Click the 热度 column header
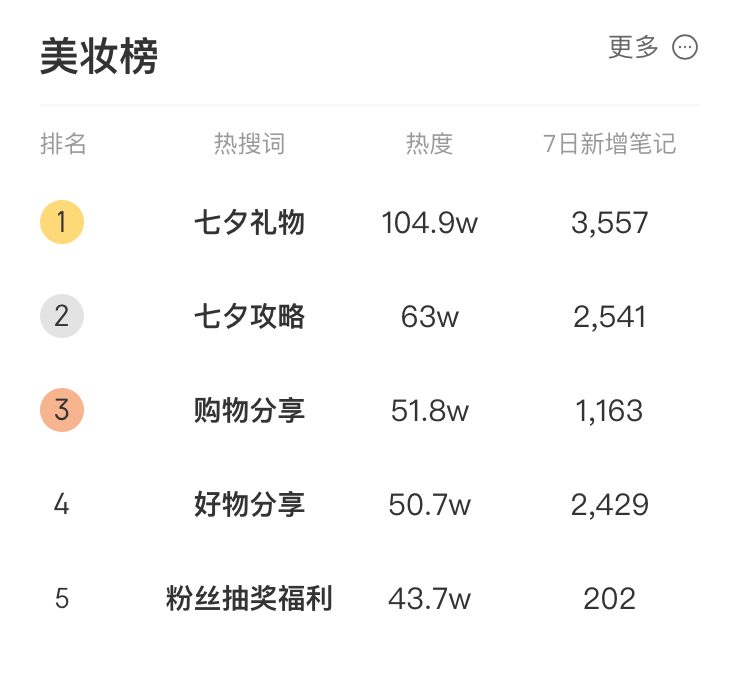Screen dimensions: 738x680 click(x=429, y=144)
